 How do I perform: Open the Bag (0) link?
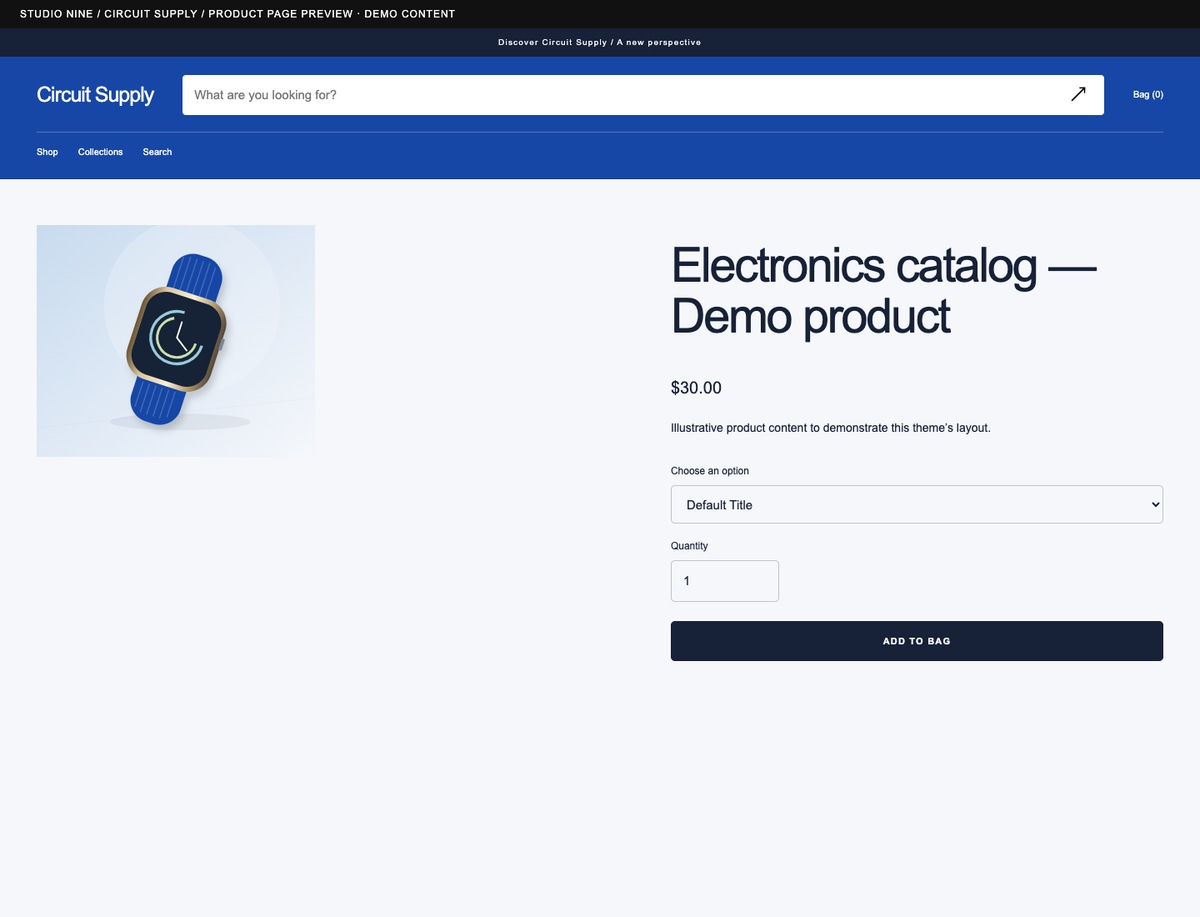[1147, 94]
